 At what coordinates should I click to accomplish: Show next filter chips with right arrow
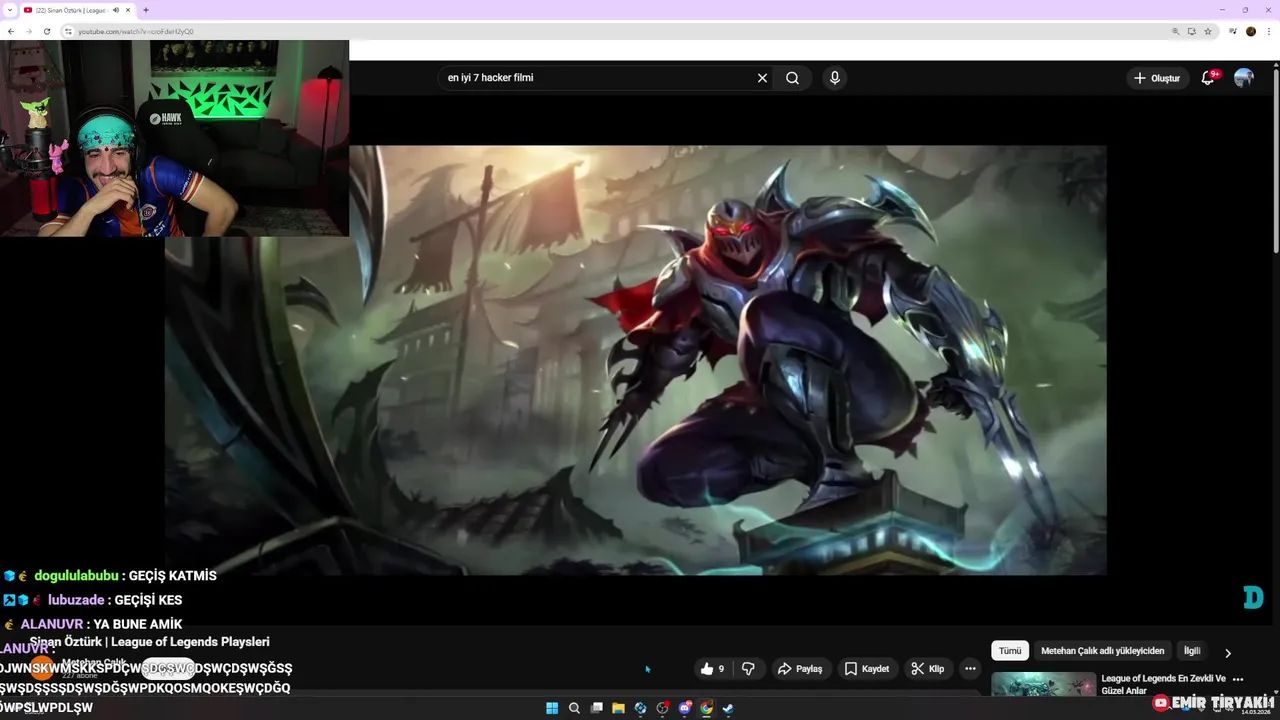coord(1228,652)
